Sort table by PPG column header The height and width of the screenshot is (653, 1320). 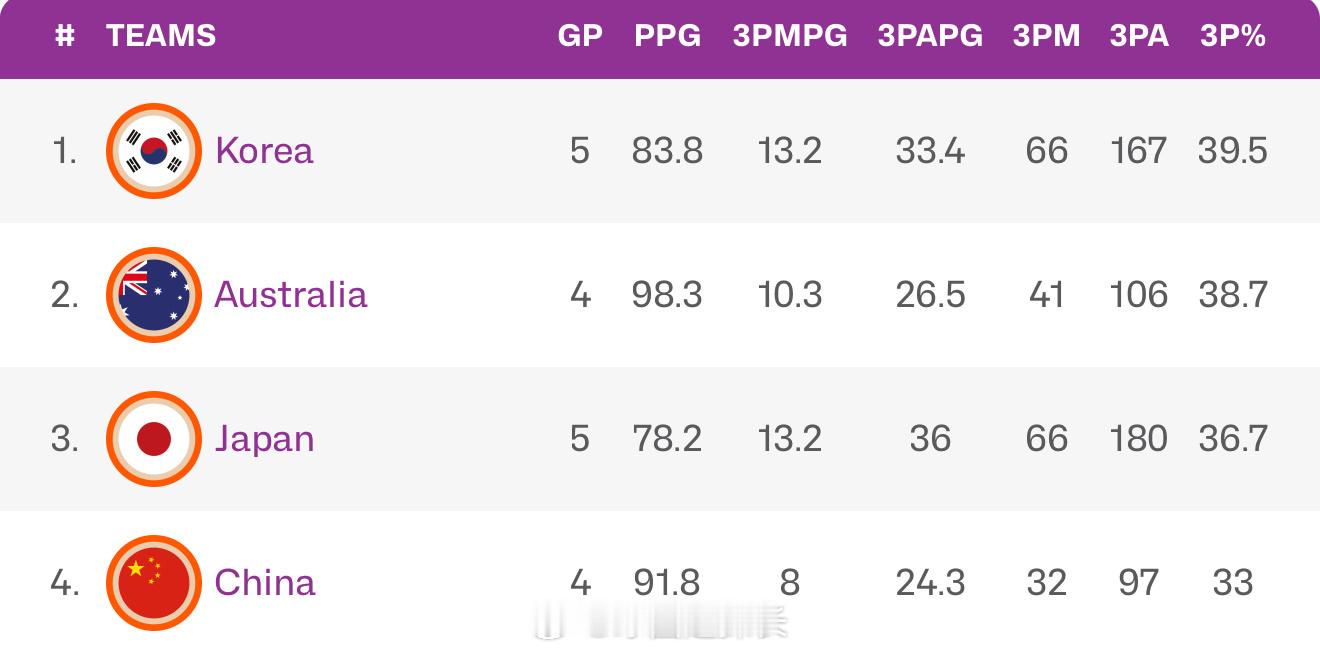667,36
